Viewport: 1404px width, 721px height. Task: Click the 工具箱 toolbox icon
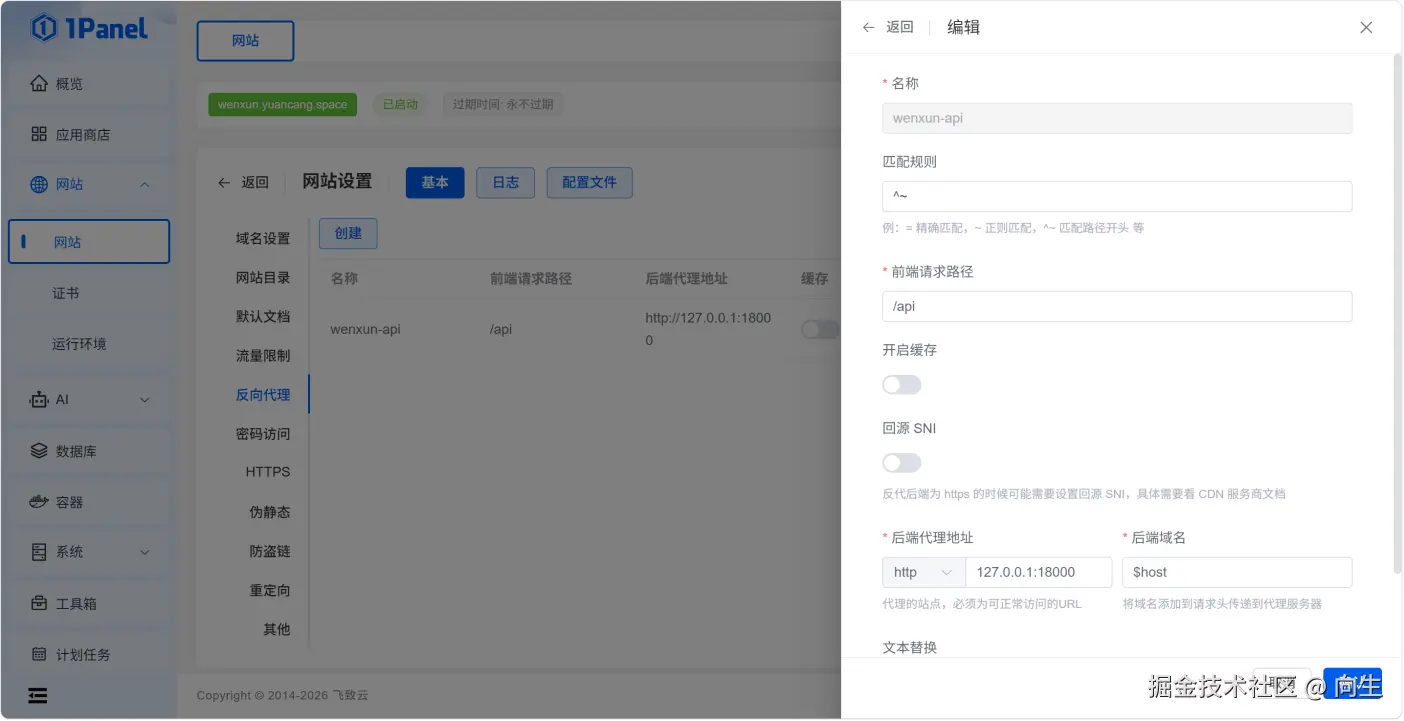(39, 603)
